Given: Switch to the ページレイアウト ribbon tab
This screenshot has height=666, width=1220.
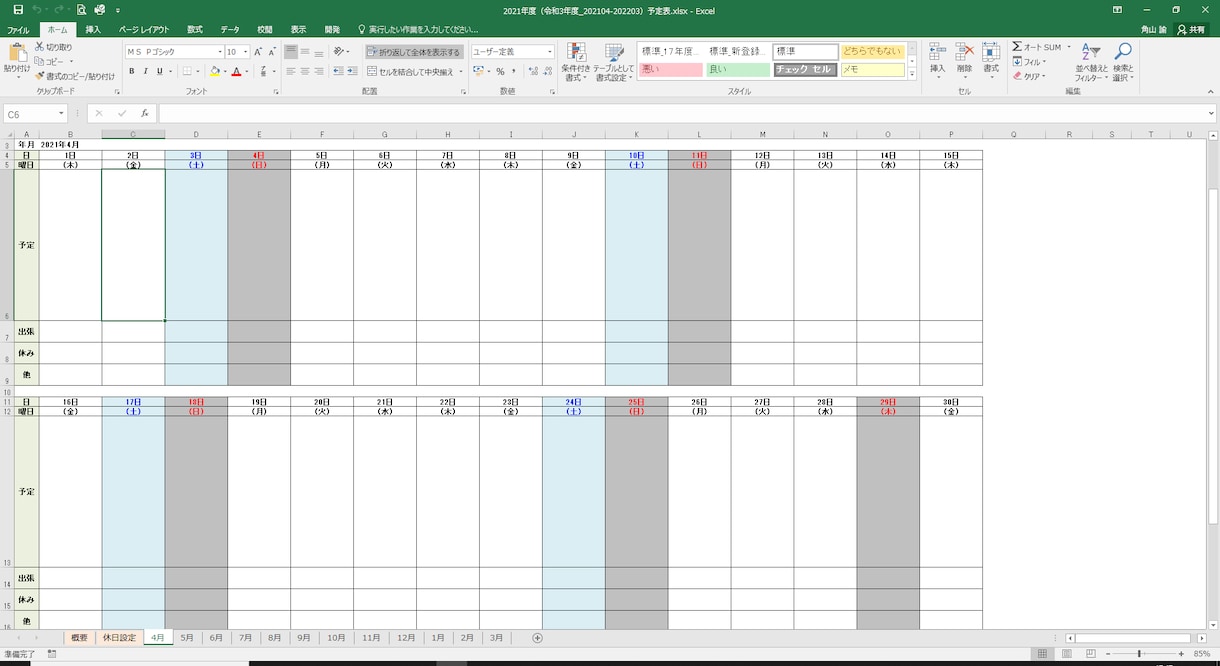Looking at the screenshot, I should tap(144, 30).
